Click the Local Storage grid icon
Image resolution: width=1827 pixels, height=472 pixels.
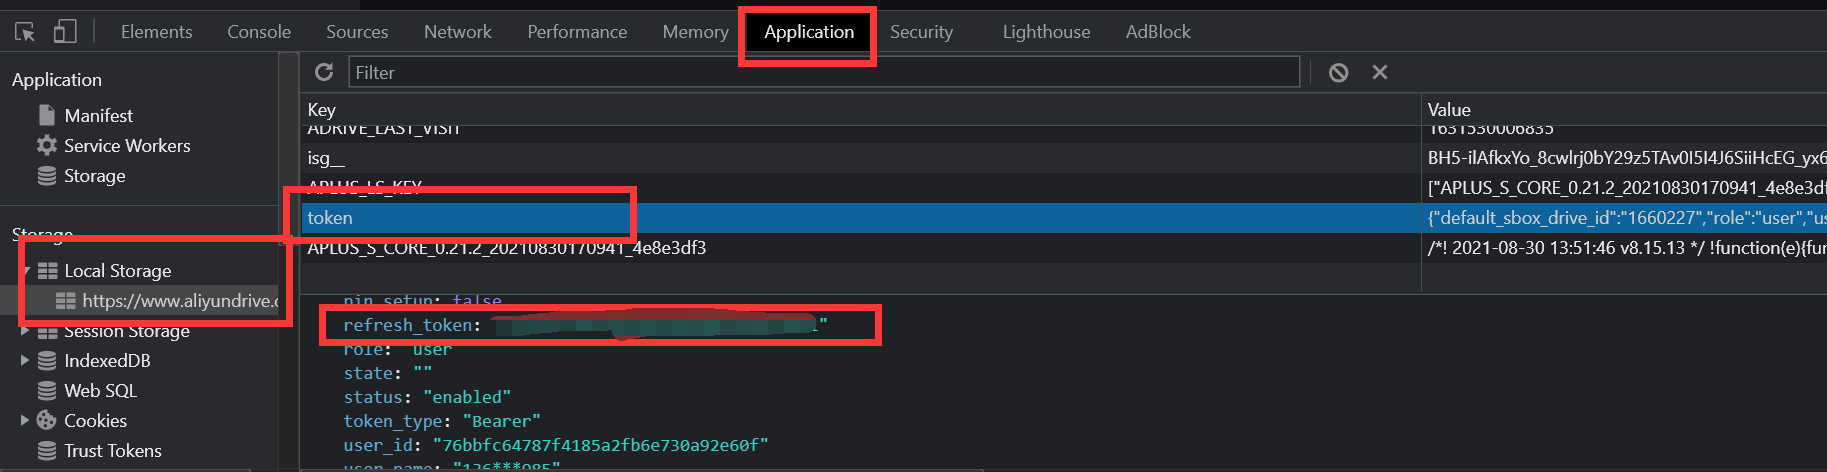pyautogui.click(x=47, y=271)
